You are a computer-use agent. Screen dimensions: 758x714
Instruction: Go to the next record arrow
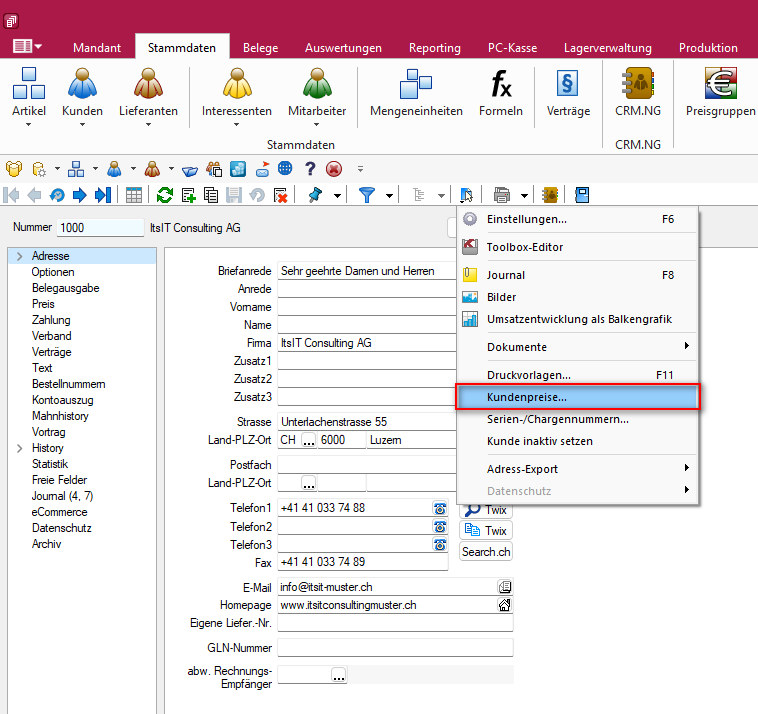tap(79, 195)
